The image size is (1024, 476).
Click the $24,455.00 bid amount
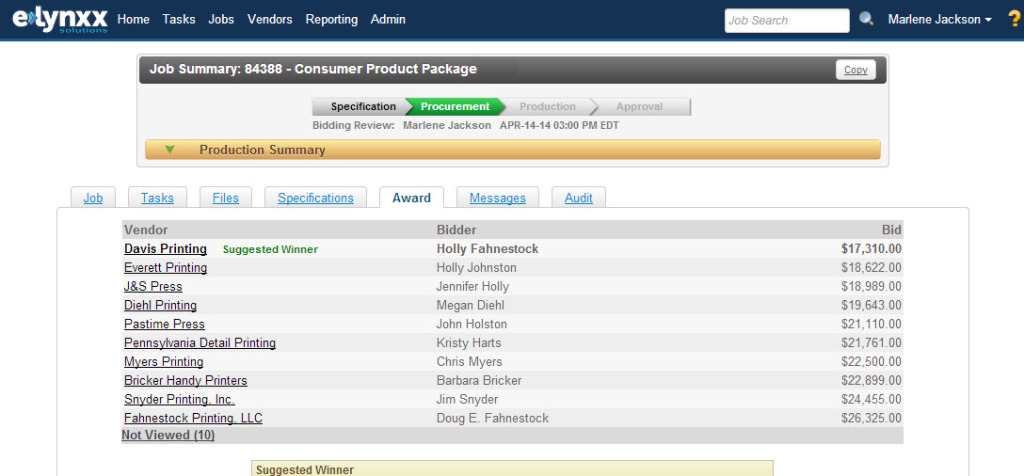tap(871, 400)
